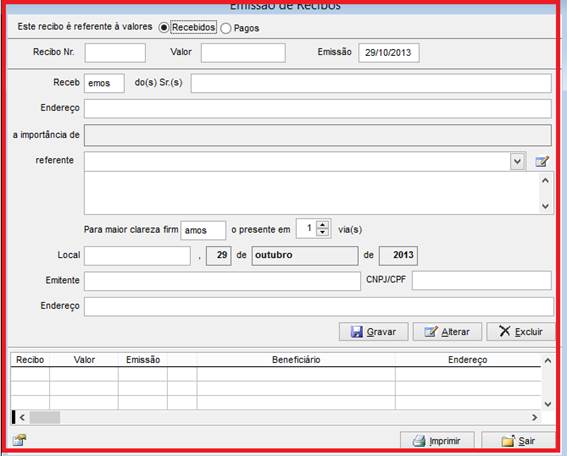Click the Sair exit button
The image size is (567, 456).
coord(518,441)
